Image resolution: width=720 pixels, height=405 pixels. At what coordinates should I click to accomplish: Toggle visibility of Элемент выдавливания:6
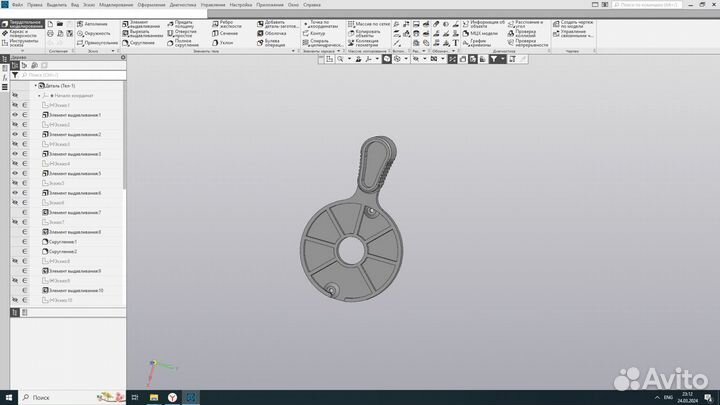(15, 193)
